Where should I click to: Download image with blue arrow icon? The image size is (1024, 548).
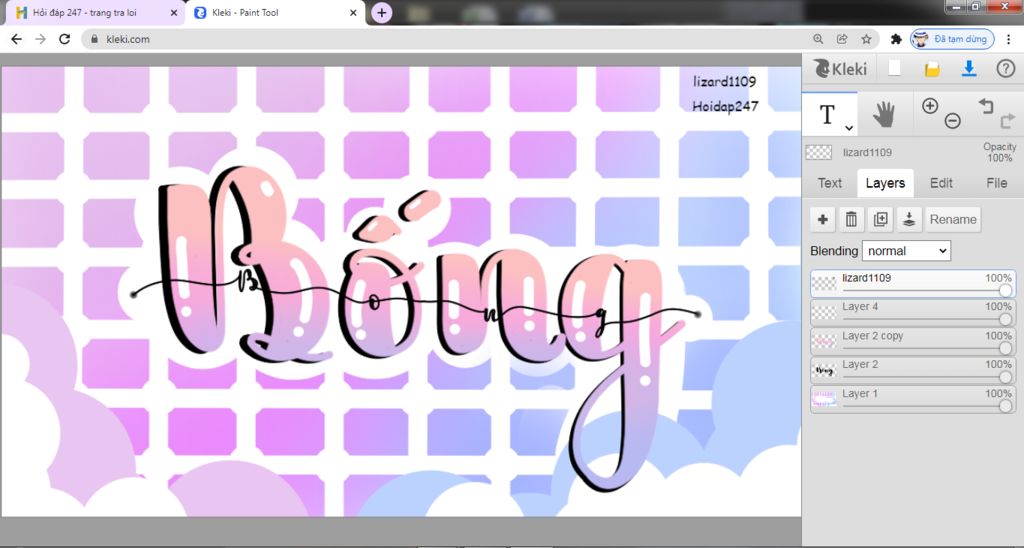(969, 68)
